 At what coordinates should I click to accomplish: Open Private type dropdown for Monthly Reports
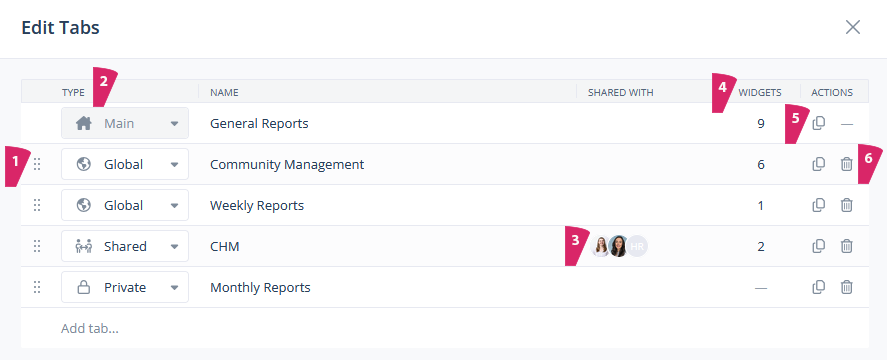coord(125,288)
